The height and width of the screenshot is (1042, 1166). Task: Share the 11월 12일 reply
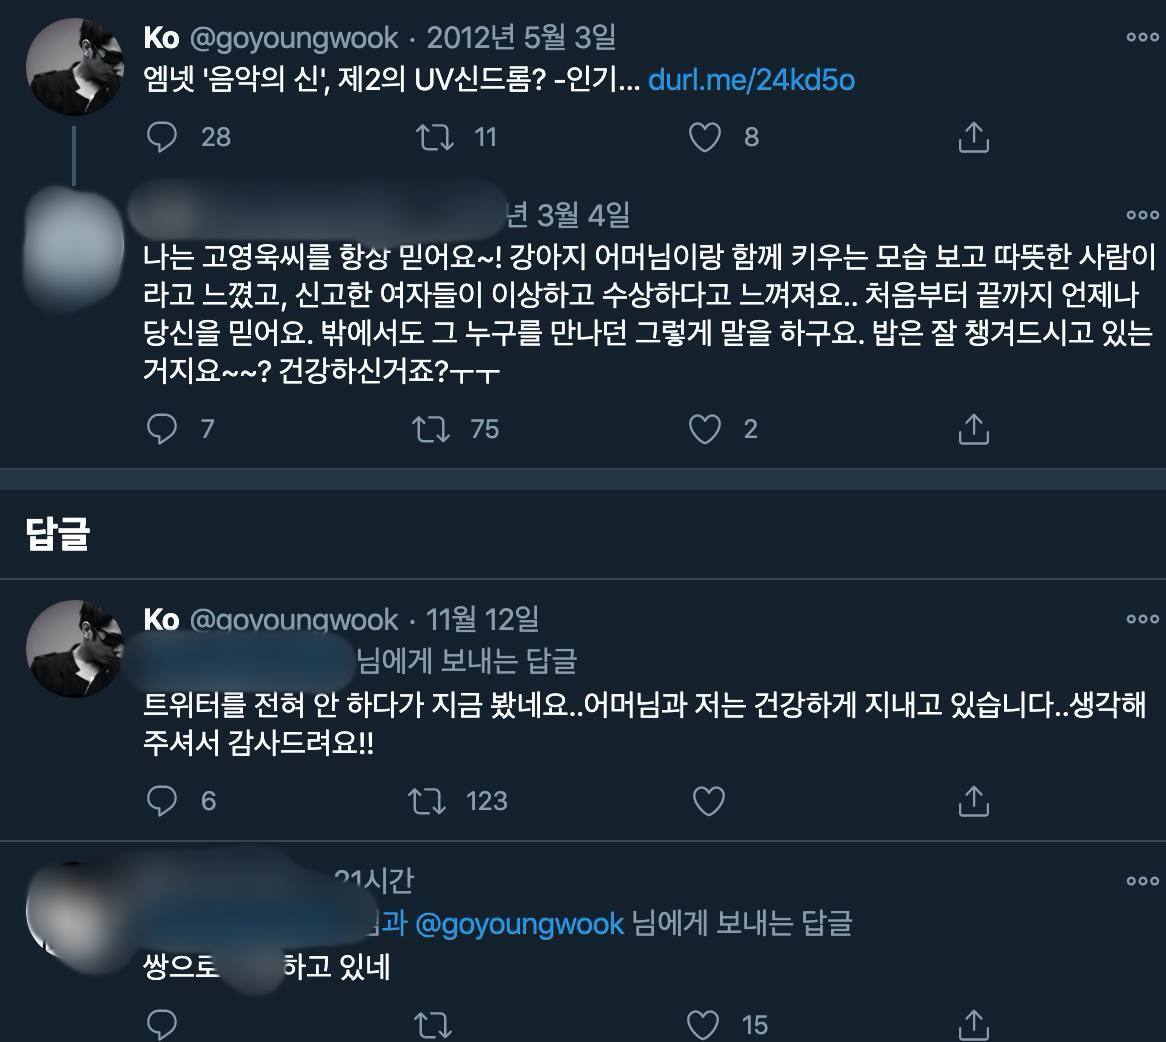(x=973, y=800)
